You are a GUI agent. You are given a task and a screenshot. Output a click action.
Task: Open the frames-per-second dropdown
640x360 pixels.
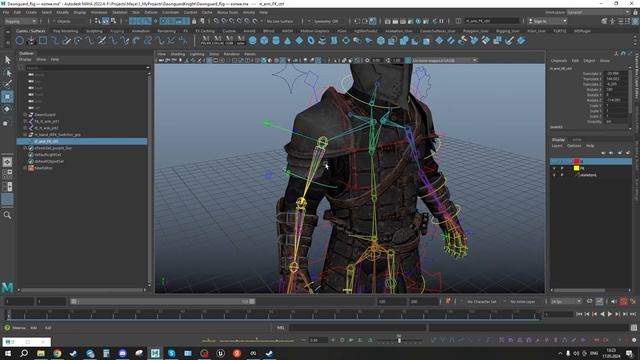pos(566,302)
